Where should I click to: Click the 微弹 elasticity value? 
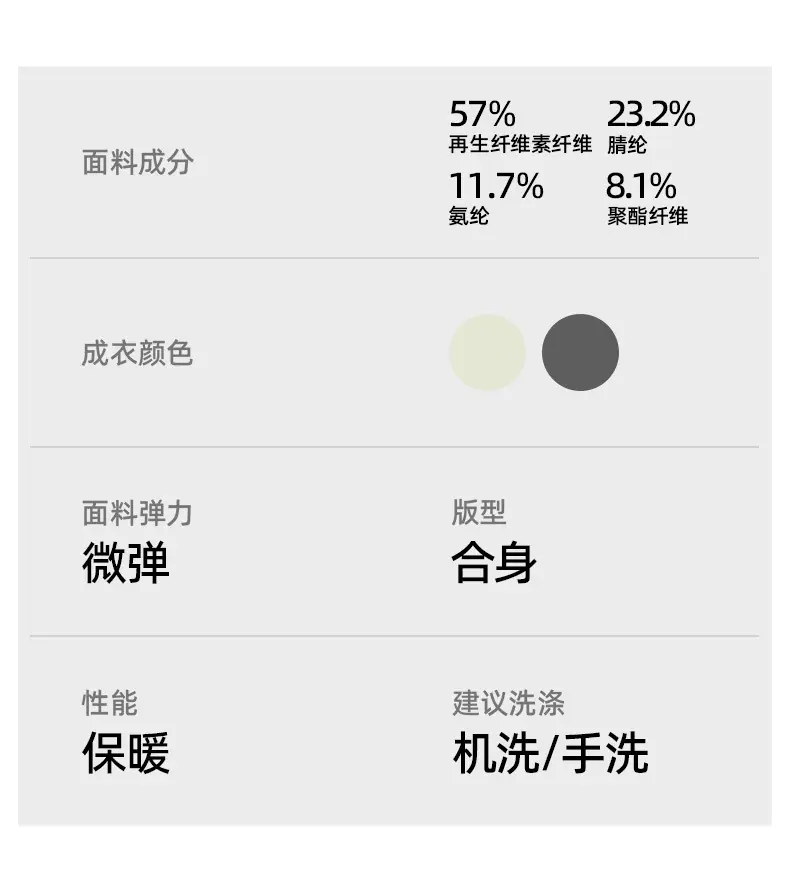tap(126, 563)
